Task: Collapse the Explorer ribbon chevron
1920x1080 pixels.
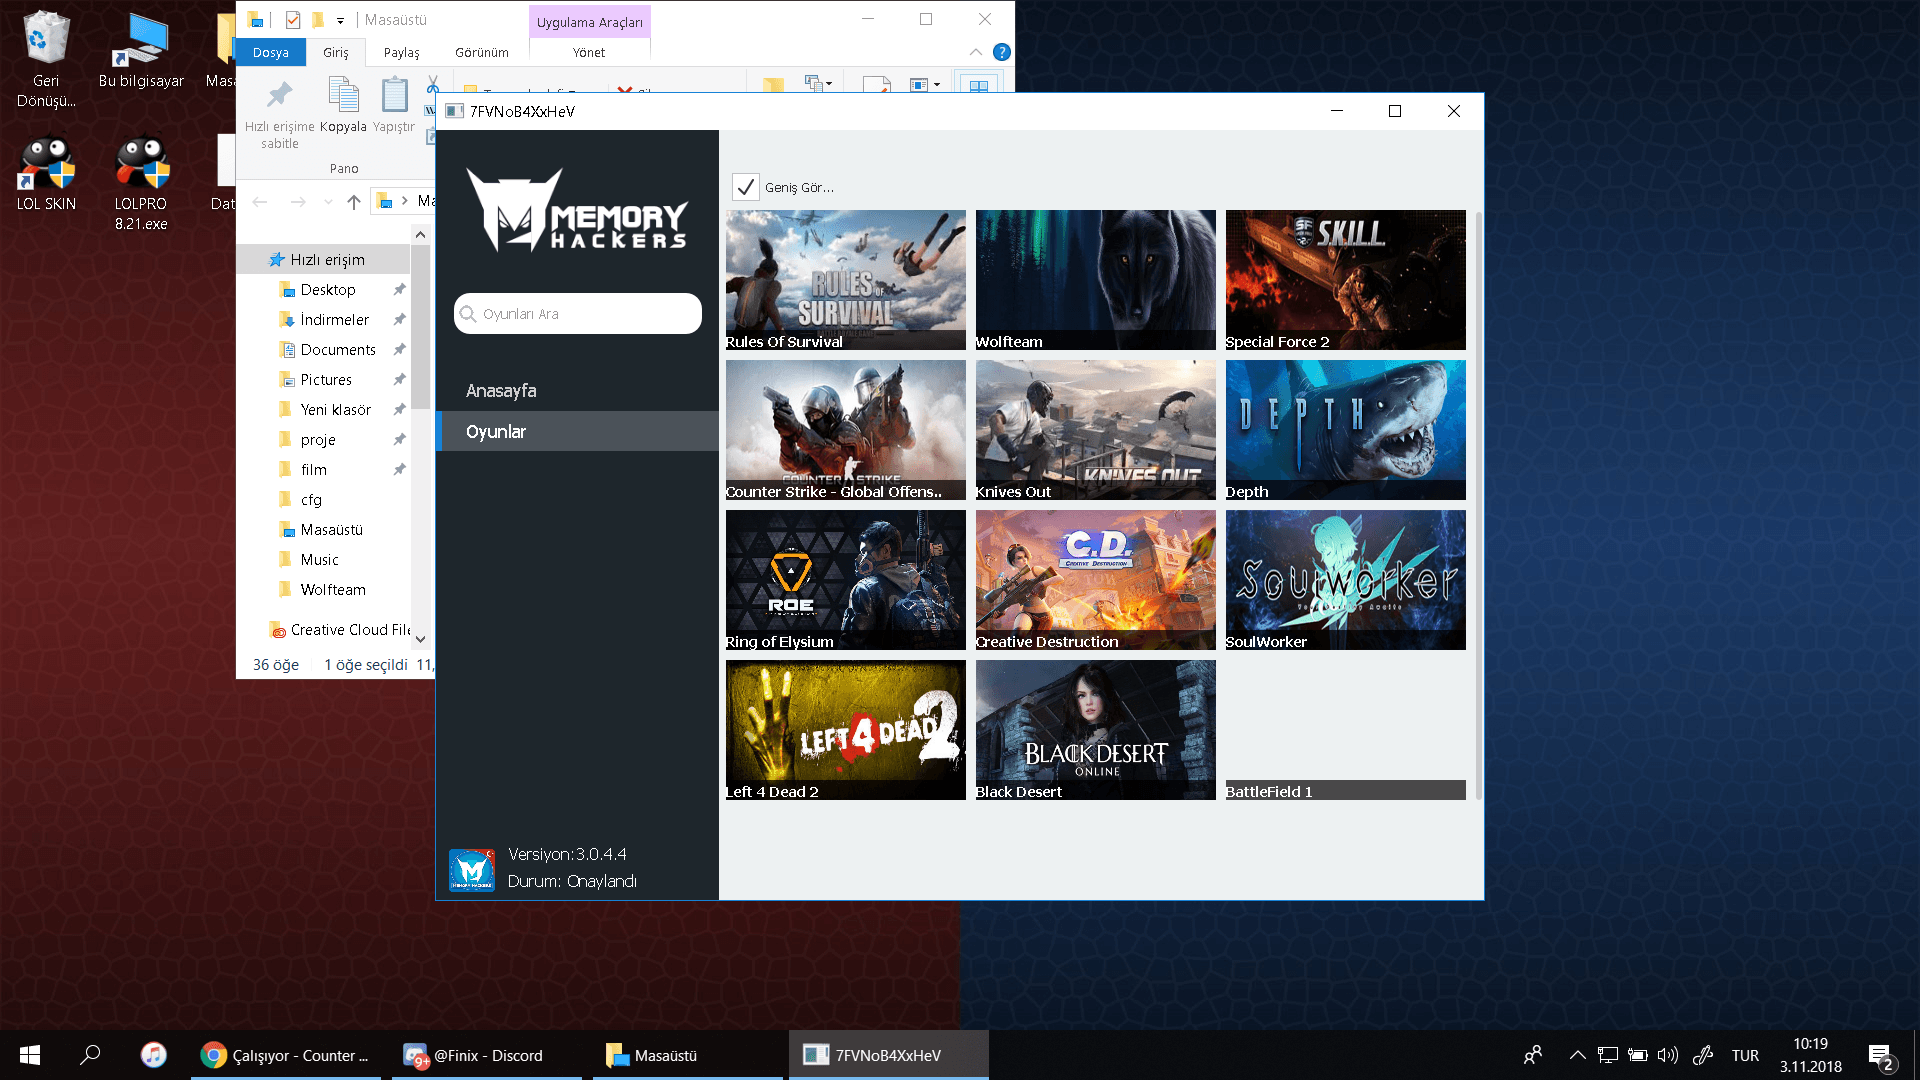Action: point(976,52)
